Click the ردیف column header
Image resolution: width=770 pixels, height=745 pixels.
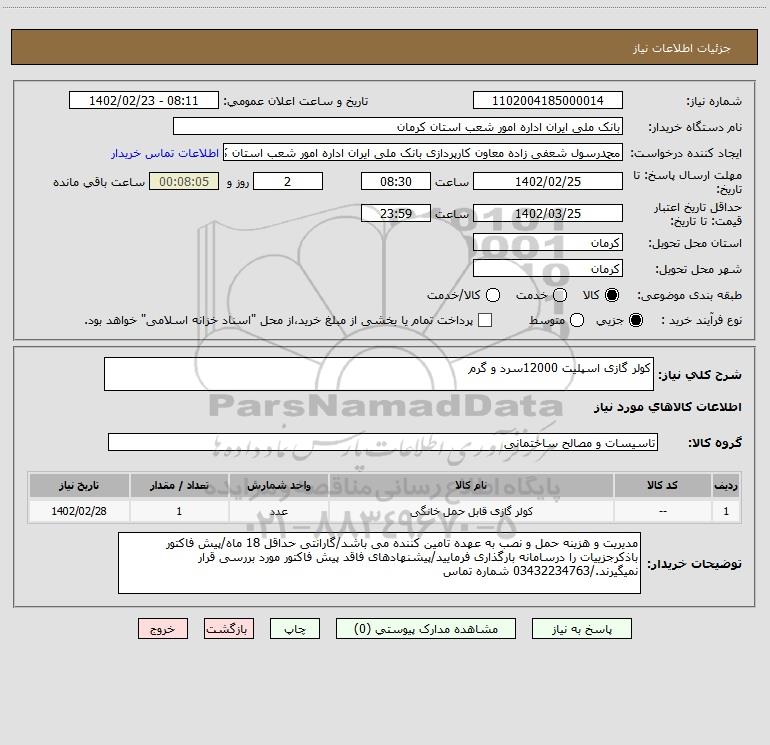(x=726, y=485)
